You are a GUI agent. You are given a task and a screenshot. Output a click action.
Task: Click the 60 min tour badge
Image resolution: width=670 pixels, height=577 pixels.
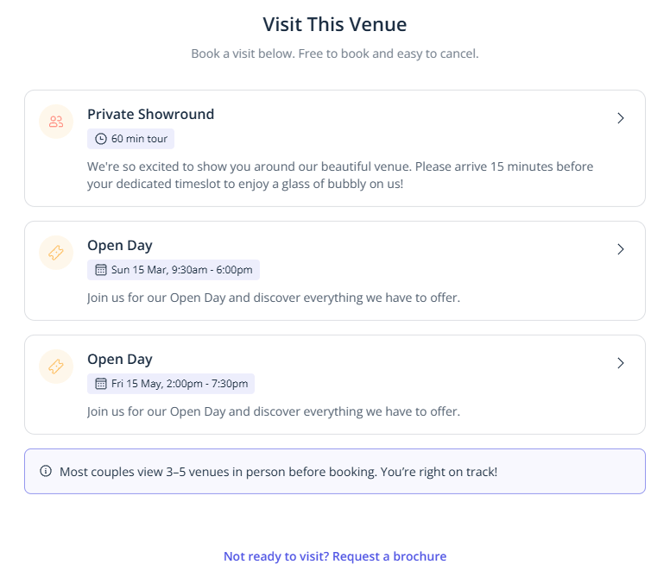coord(131,139)
